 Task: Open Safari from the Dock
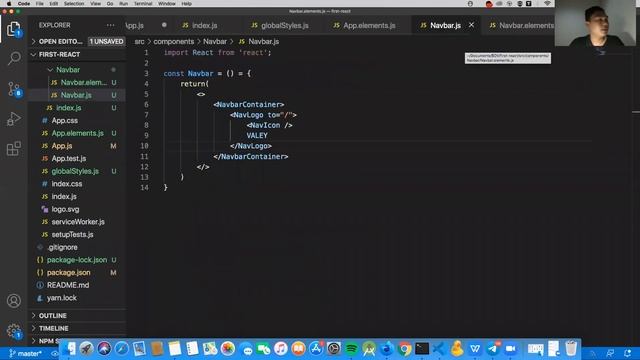pos(122,349)
